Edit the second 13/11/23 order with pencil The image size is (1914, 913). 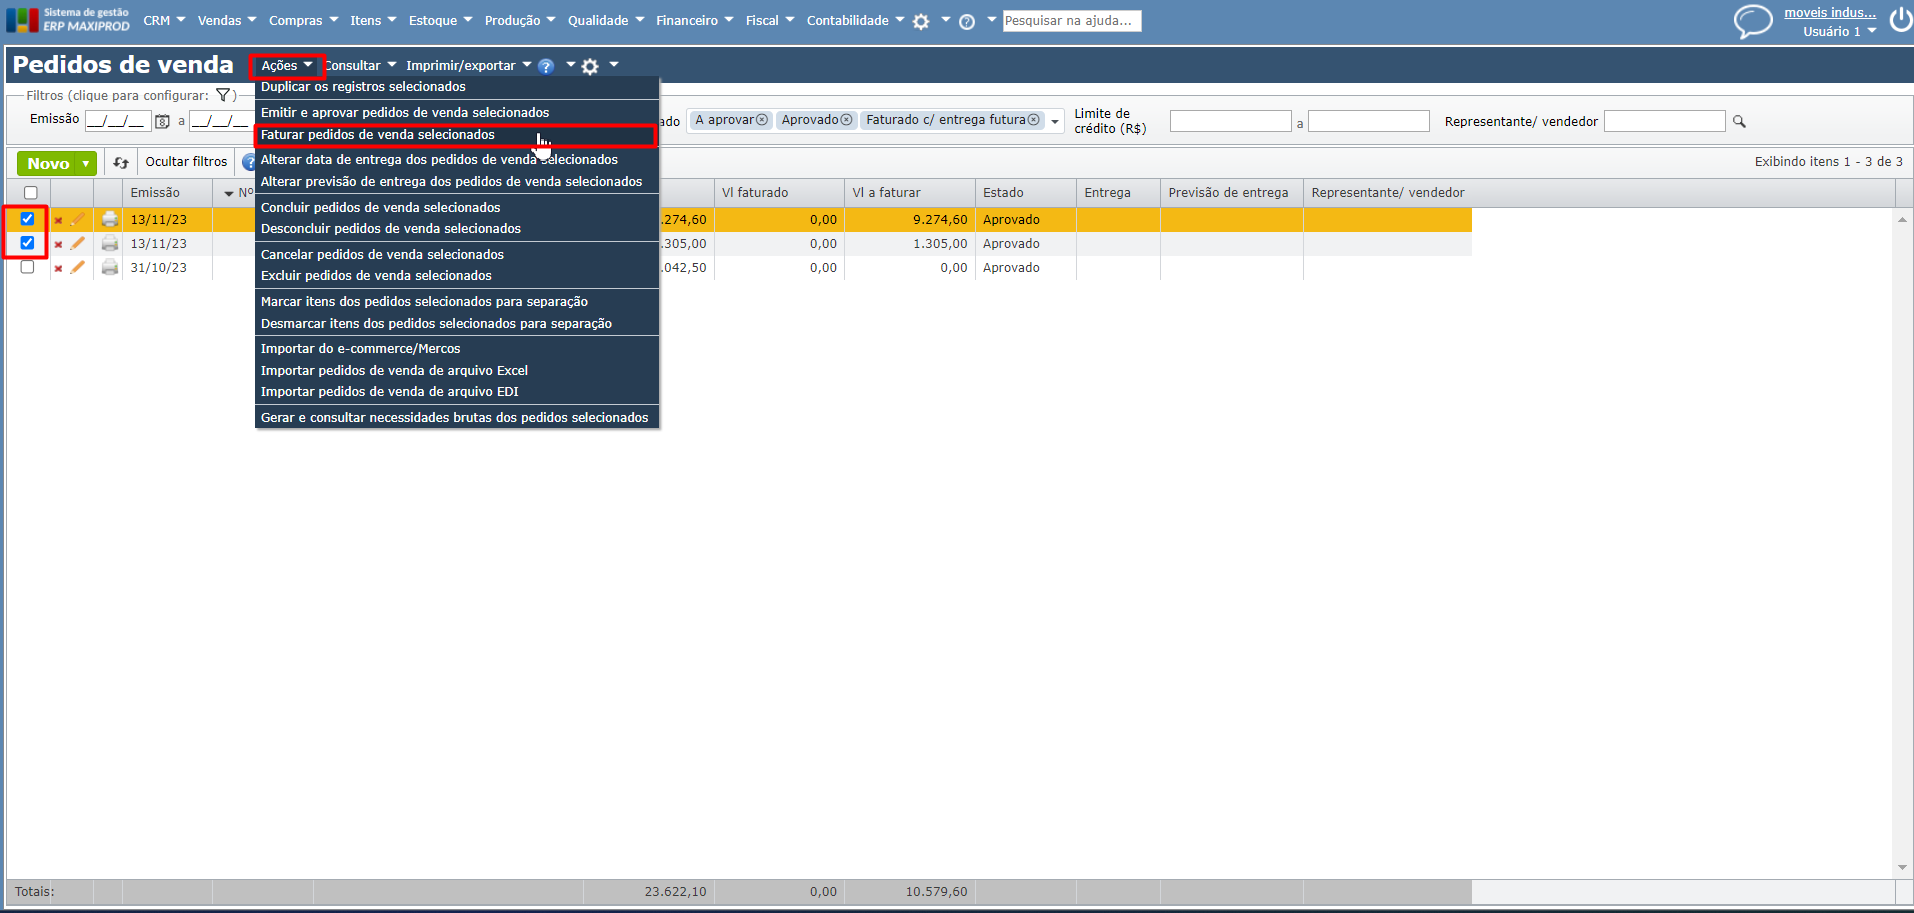pos(77,243)
